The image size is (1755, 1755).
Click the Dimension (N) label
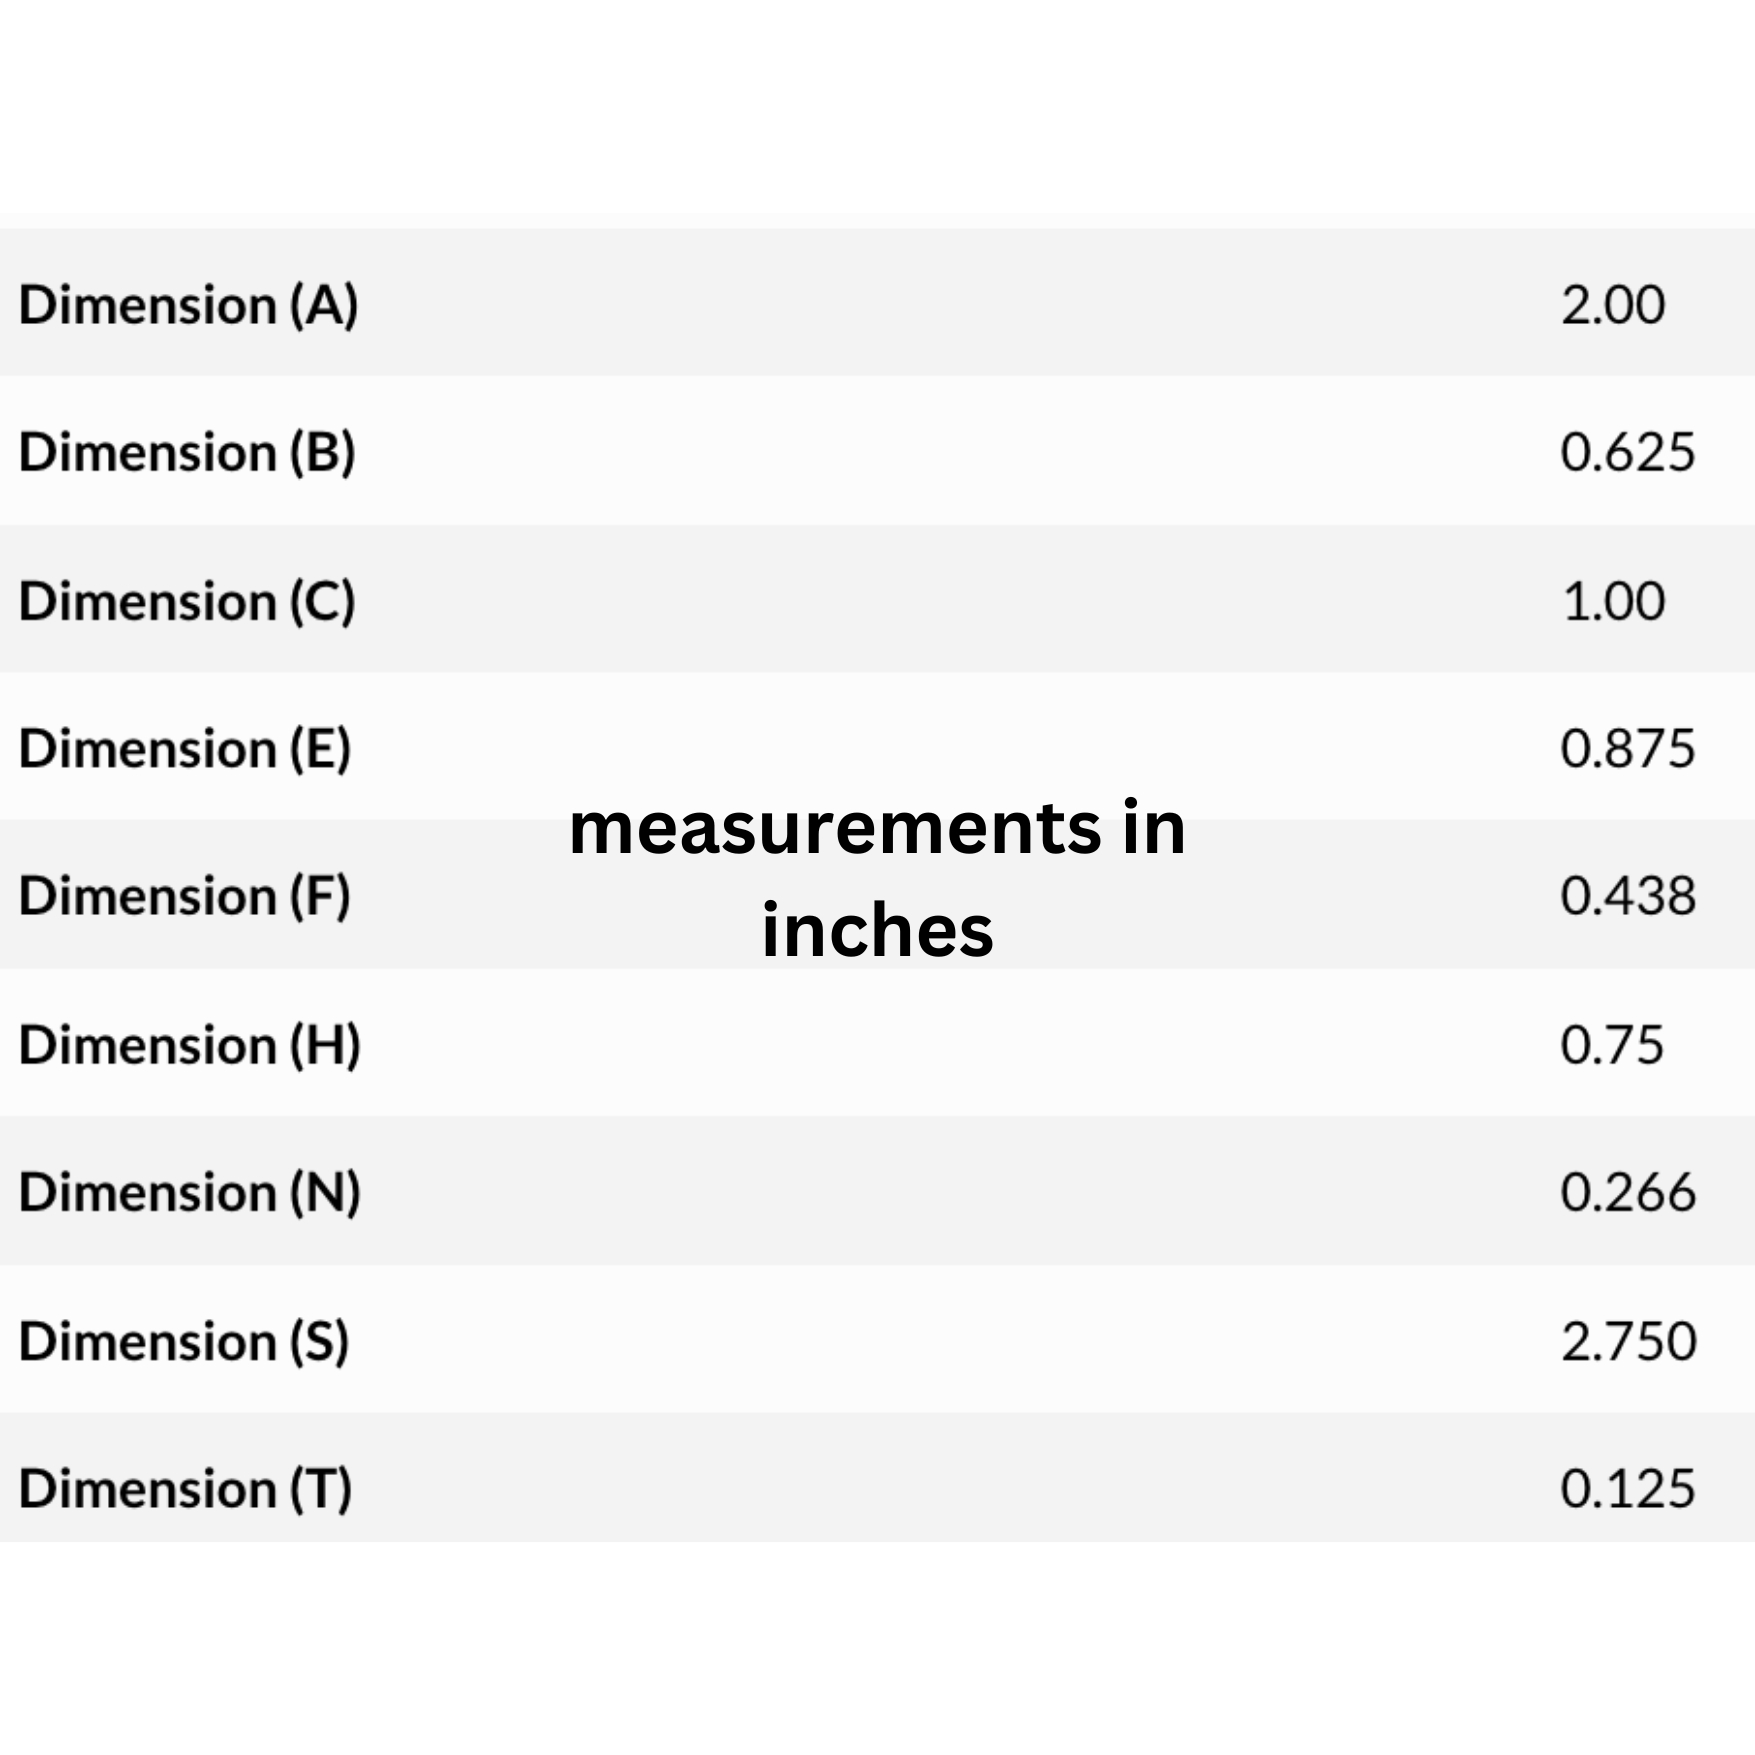(x=189, y=1192)
